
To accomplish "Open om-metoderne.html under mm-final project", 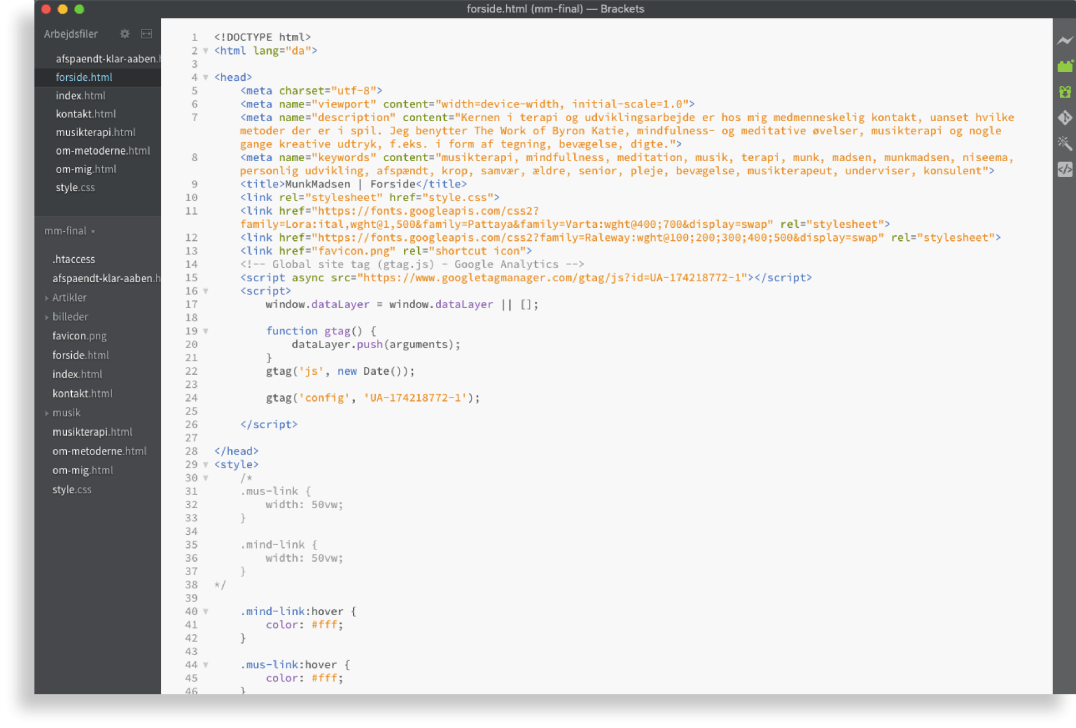I will point(100,451).
